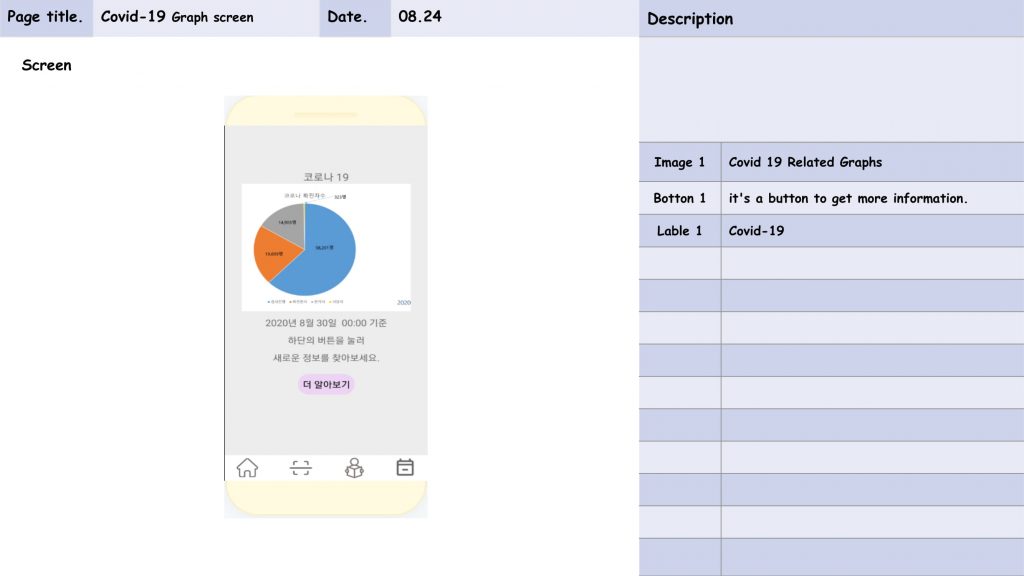Screen dimensions: 1024x576
Task: Open the scan icon in bottom navigation
Action: click(301, 468)
